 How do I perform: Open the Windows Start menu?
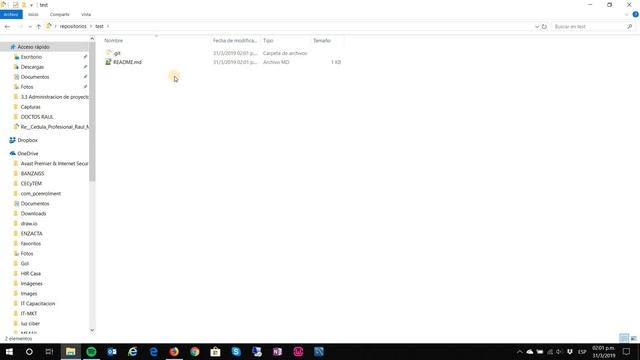(9, 351)
